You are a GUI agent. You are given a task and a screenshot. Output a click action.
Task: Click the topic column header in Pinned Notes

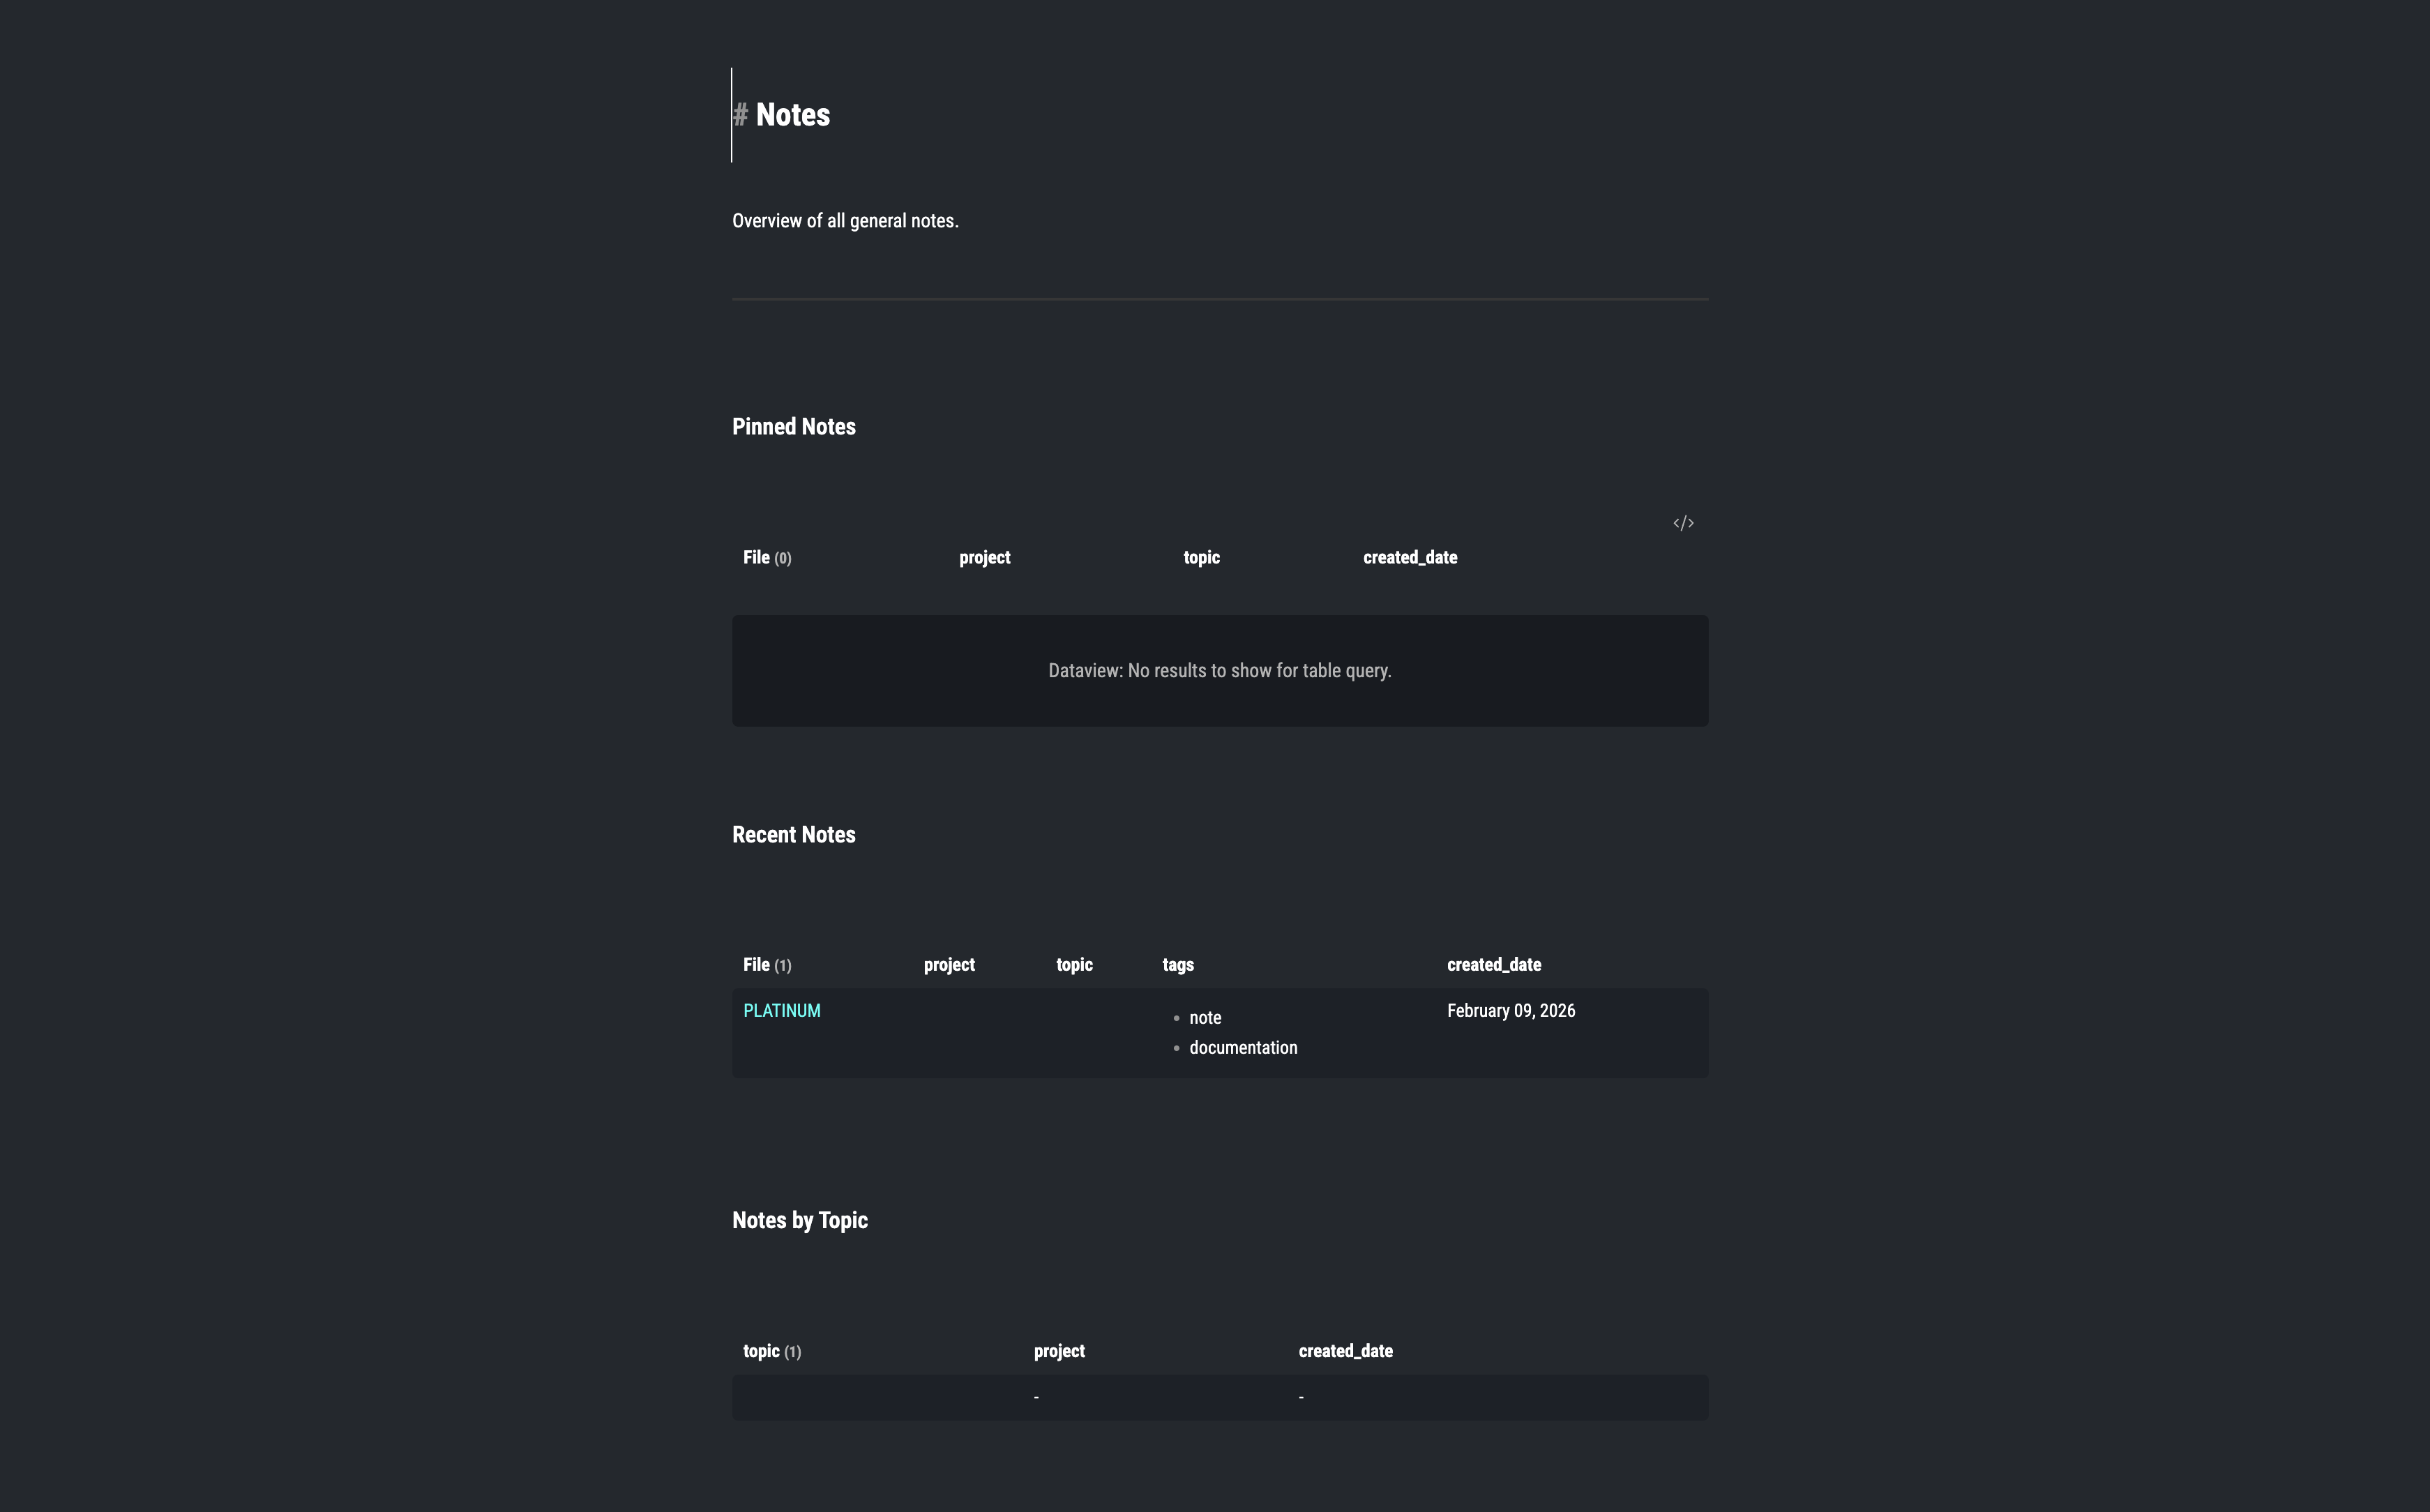click(x=1200, y=557)
